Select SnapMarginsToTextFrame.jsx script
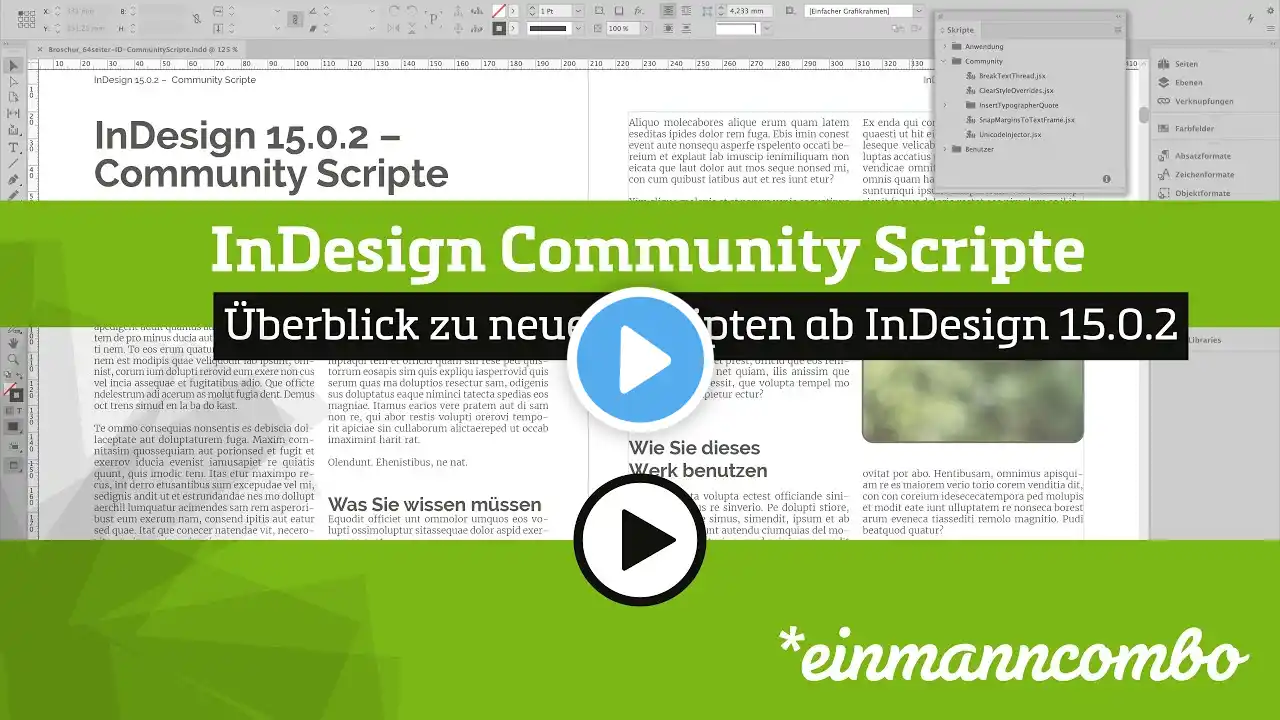The image size is (1280, 720). click(x=1026, y=120)
